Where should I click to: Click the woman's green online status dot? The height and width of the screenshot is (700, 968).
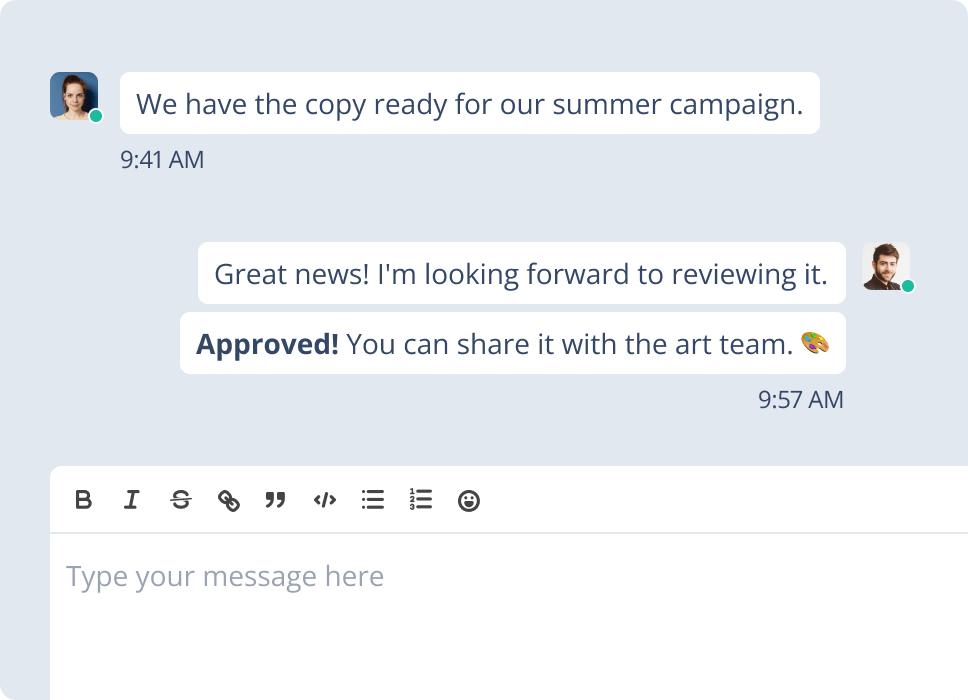coord(96,116)
